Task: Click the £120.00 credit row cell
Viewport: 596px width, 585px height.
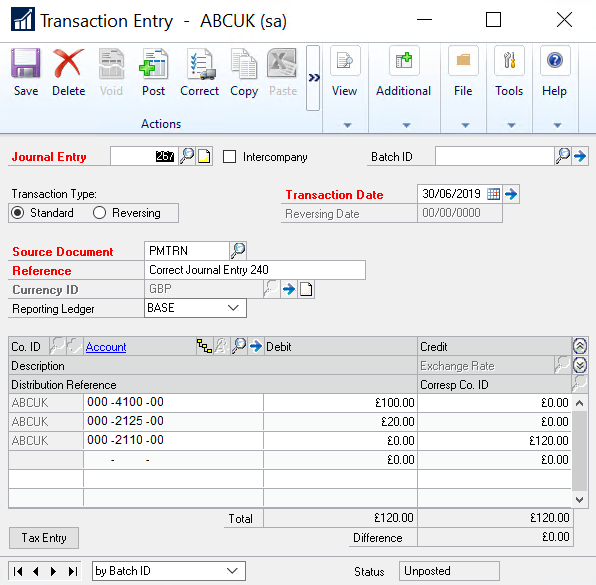Action: click(x=495, y=441)
